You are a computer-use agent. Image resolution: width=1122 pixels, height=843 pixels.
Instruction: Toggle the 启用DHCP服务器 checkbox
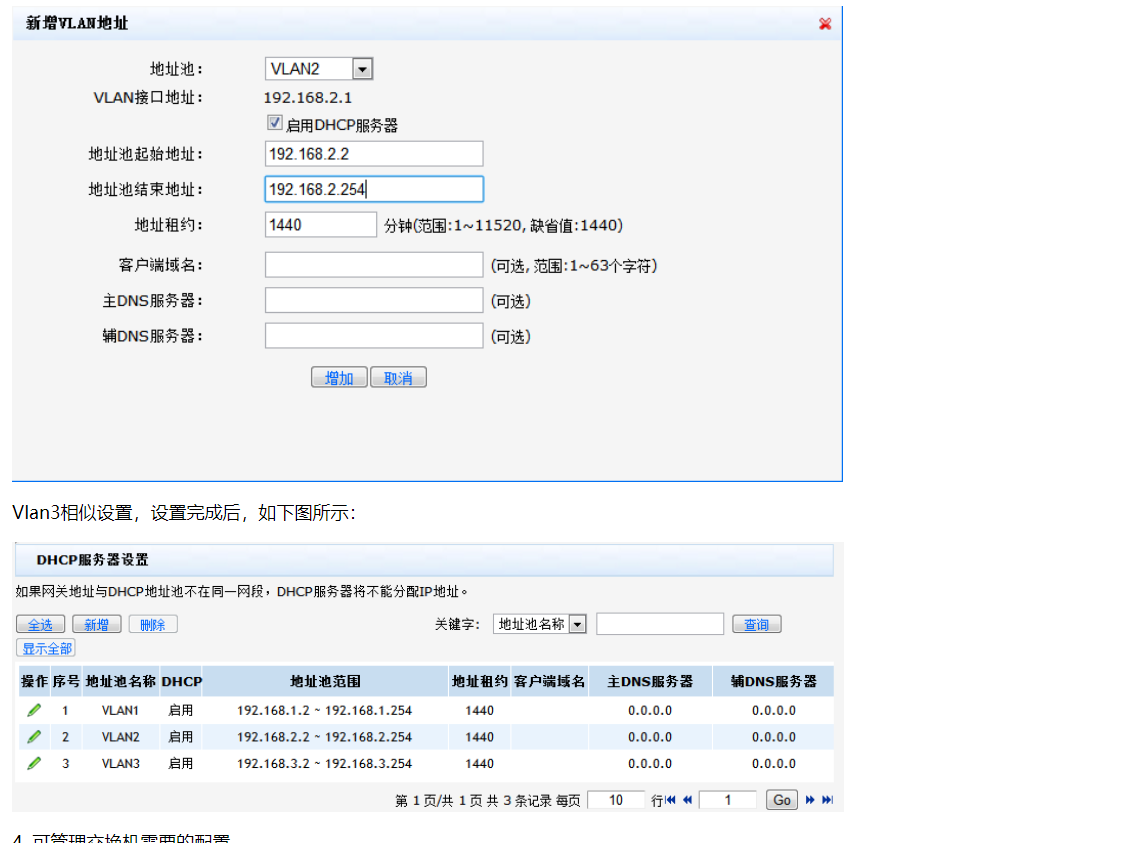point(275,123)
